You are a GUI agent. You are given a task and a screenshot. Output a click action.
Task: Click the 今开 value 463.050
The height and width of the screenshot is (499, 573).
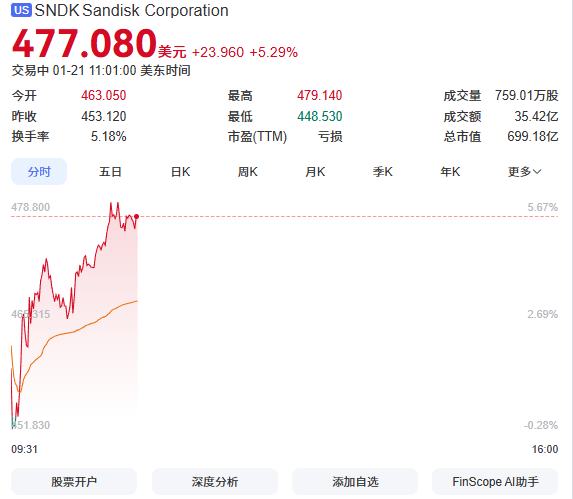[103, 96]
